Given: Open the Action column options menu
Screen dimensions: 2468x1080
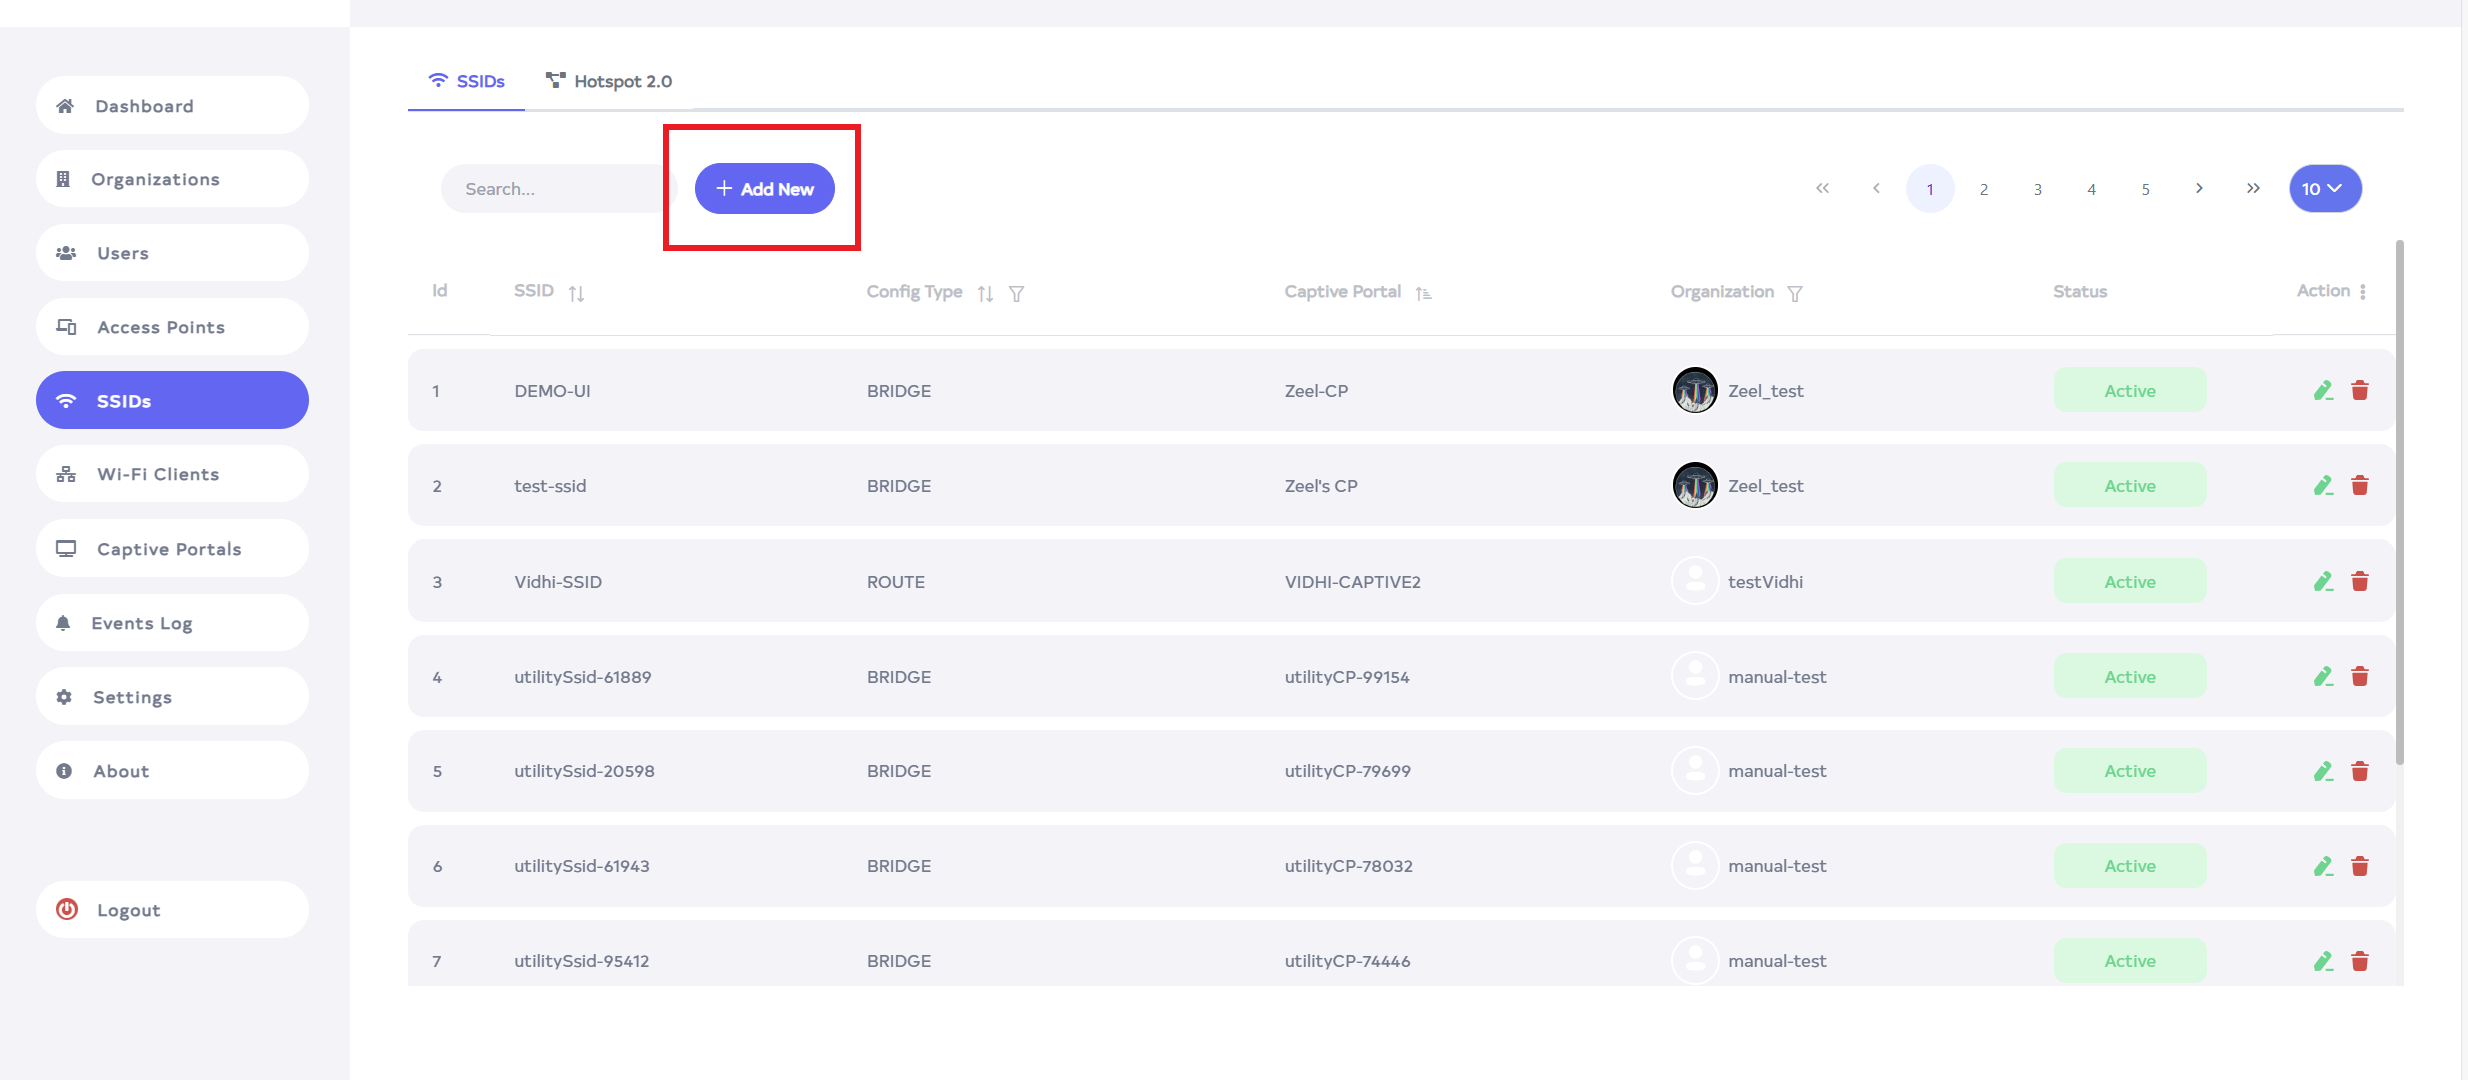Looking at the screenshot, I should click(2363, 292).
